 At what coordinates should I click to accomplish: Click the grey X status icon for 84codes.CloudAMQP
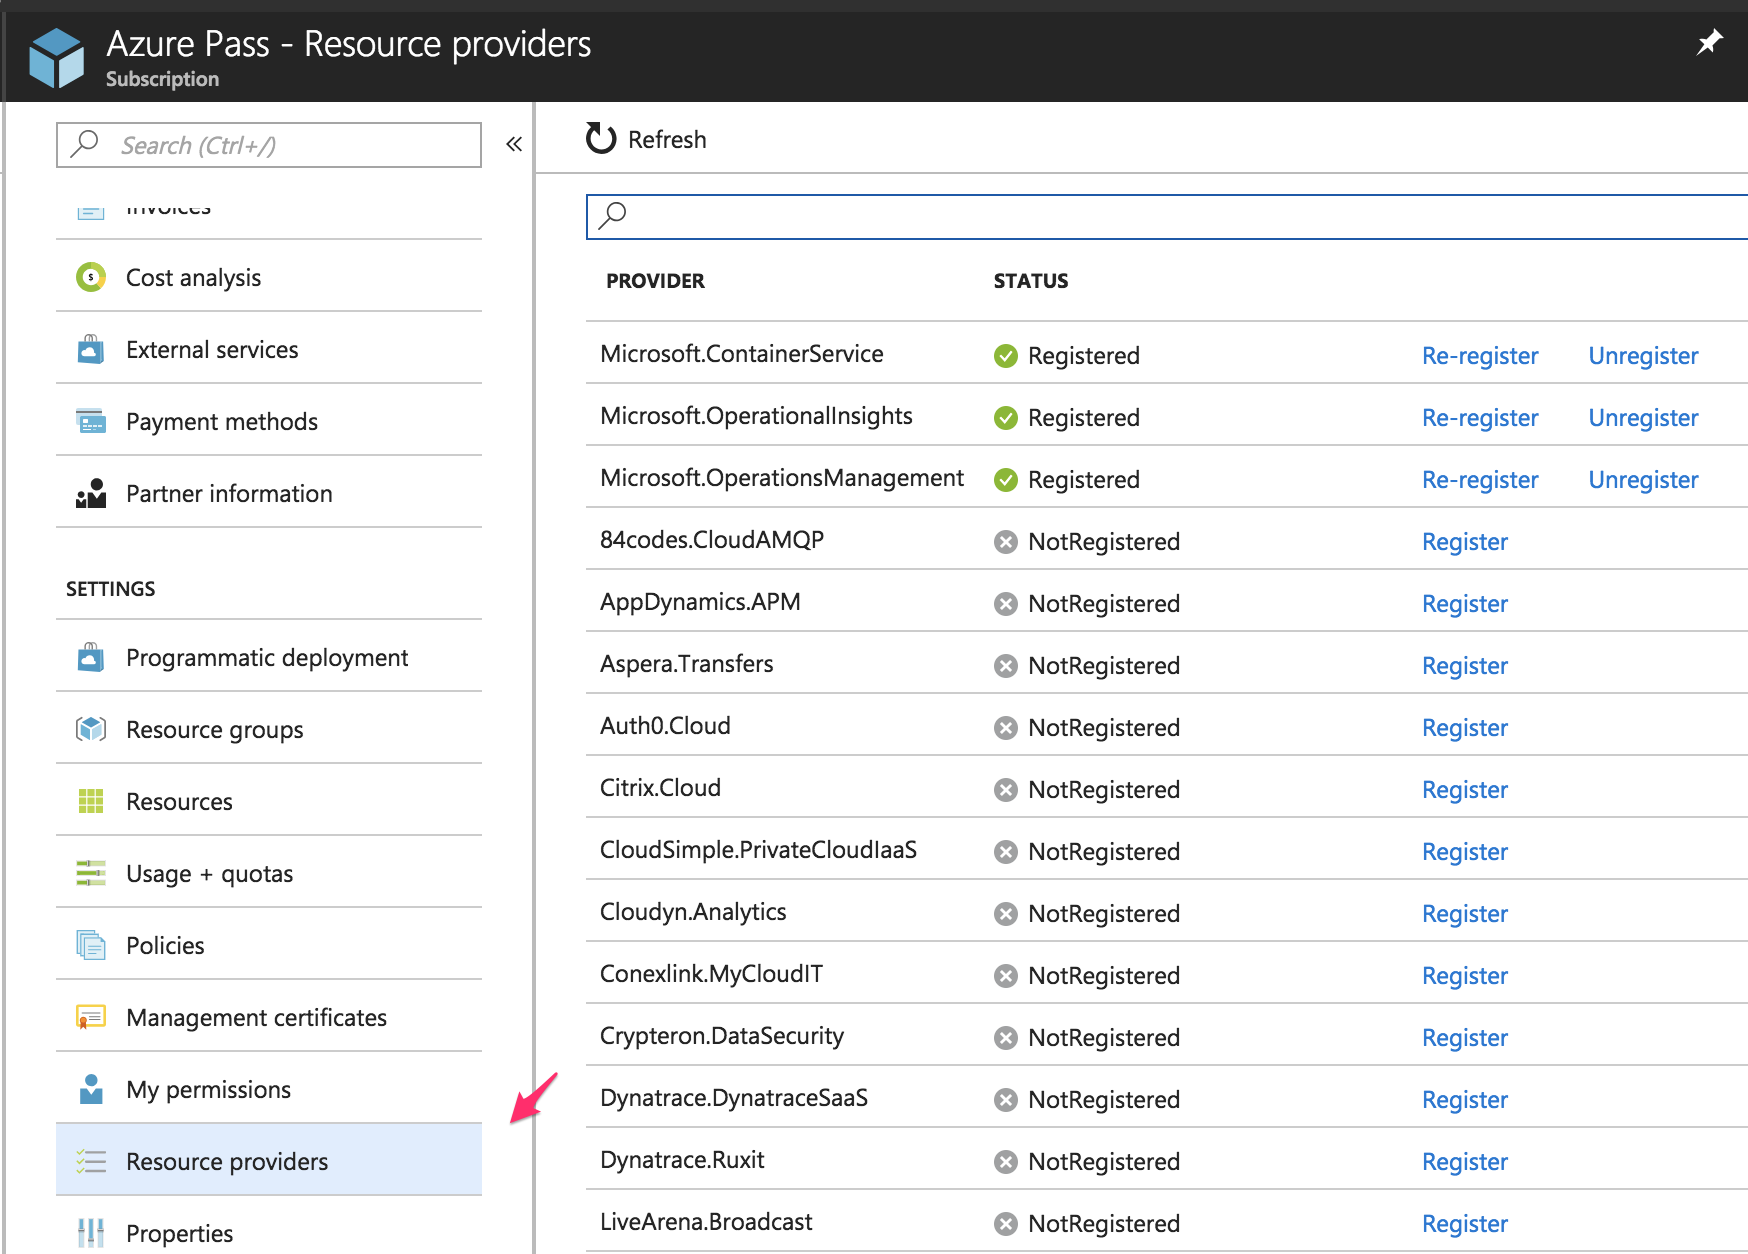1006,542
